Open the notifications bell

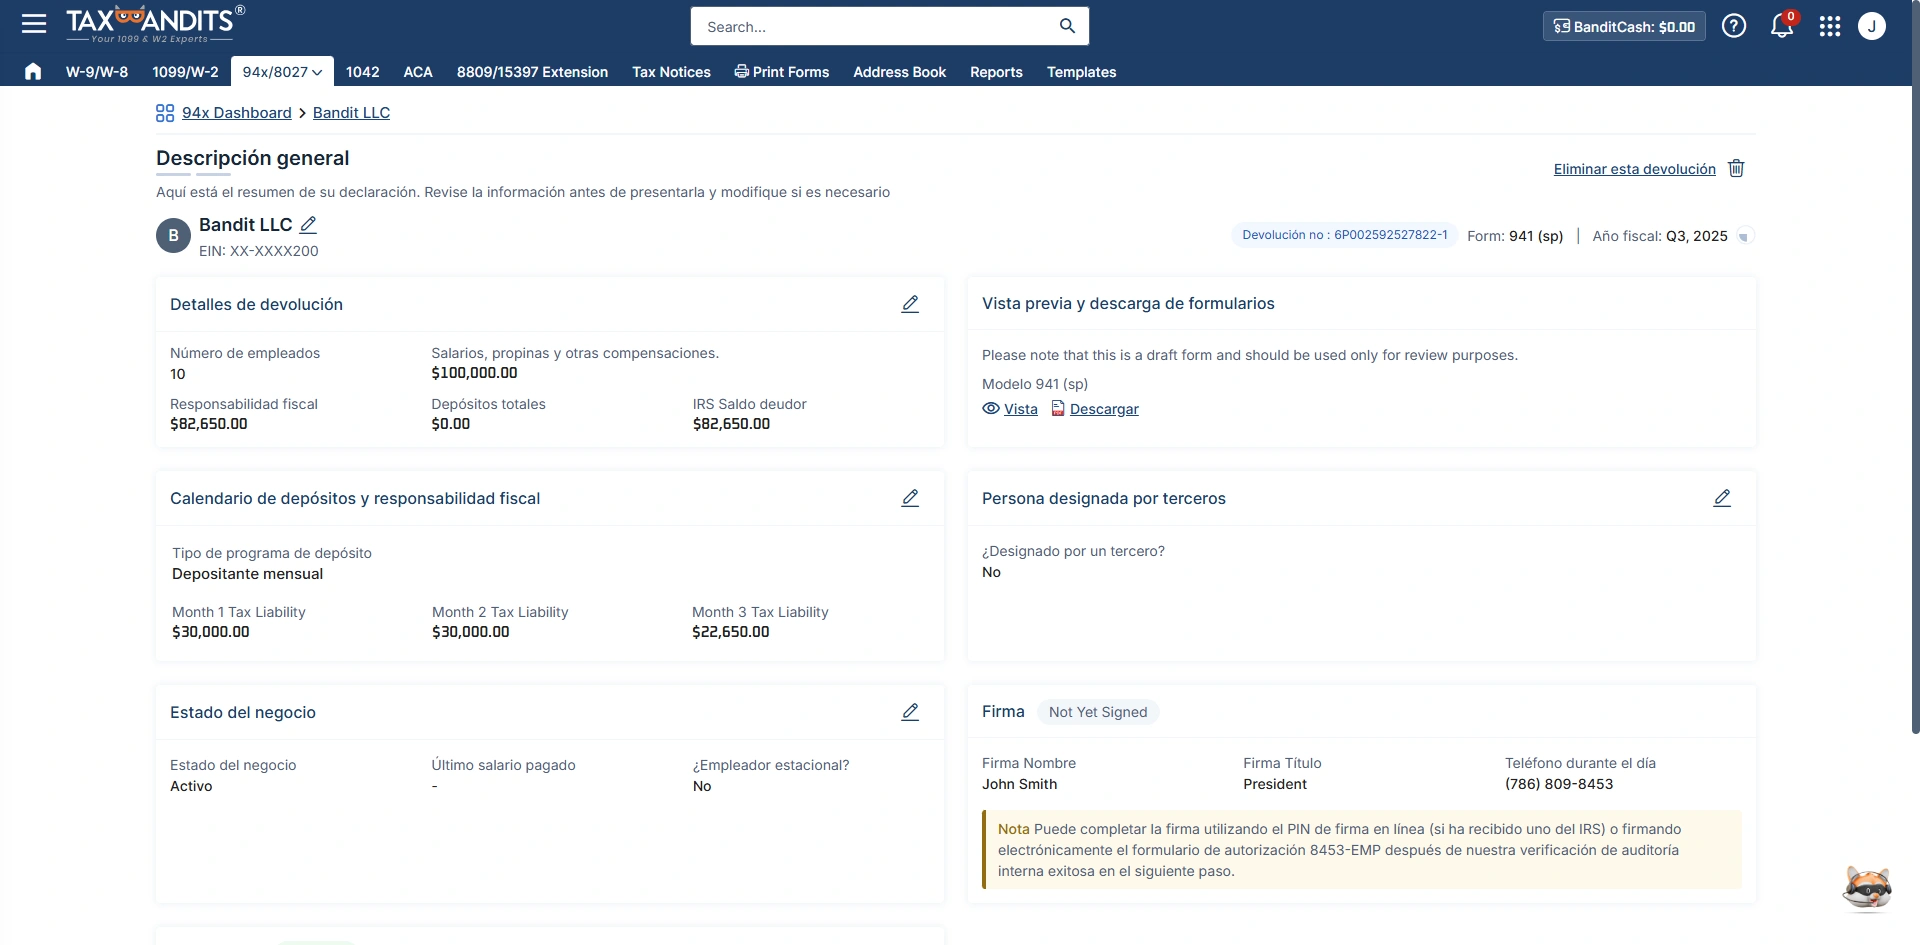[x=1782, y=26]
